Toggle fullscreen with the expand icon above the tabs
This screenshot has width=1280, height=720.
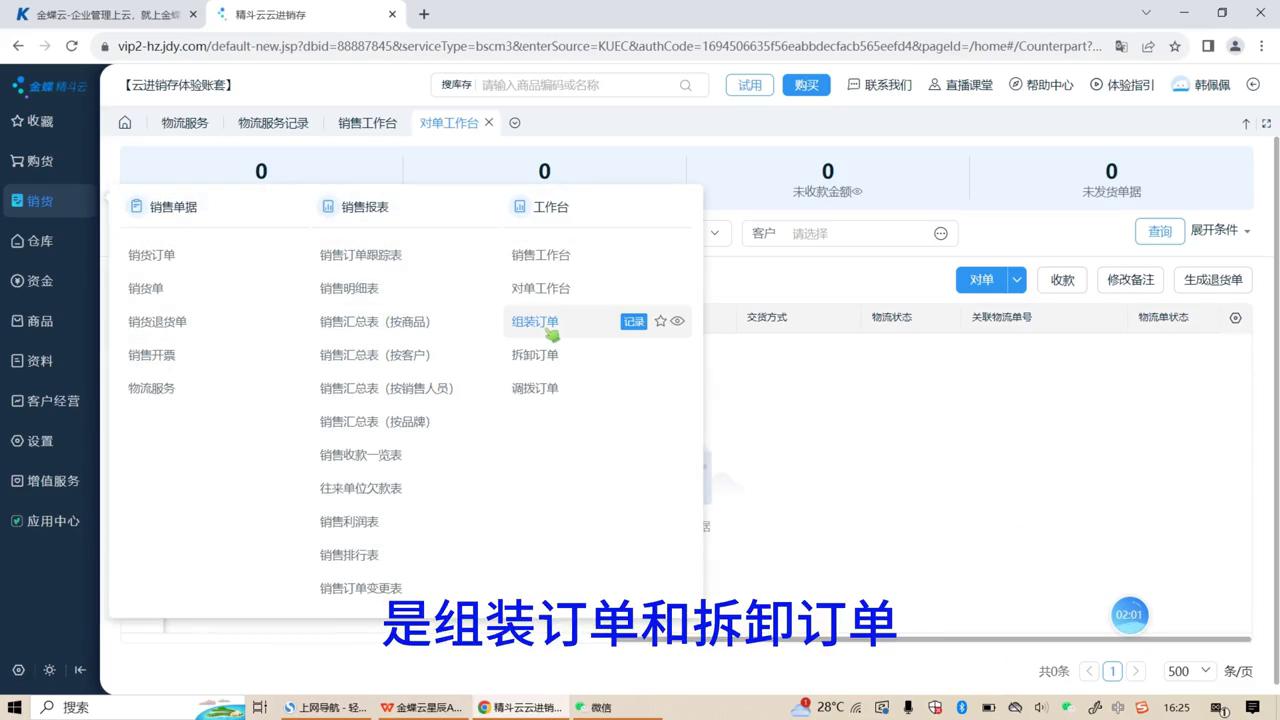1266,122
